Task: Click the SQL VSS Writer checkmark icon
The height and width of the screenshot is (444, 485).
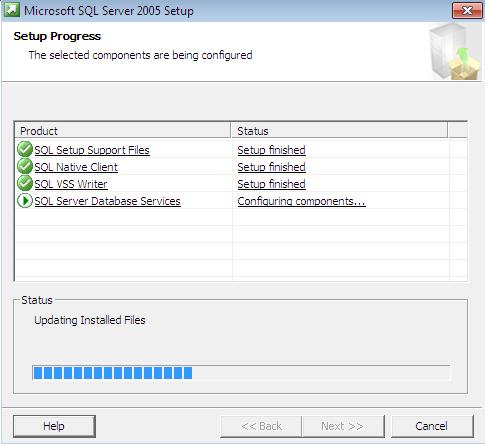Action: 25,183
